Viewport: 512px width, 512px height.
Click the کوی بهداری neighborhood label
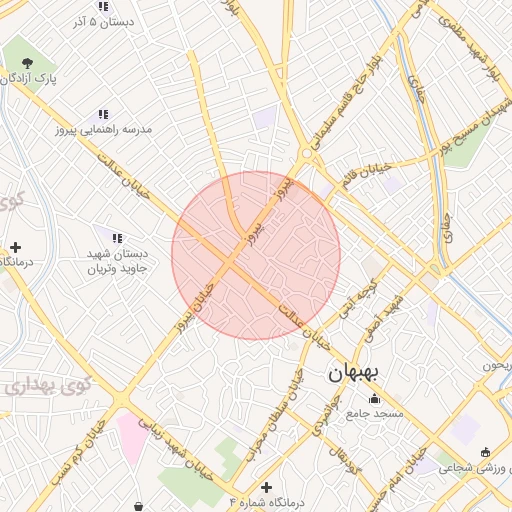[48, 386]
